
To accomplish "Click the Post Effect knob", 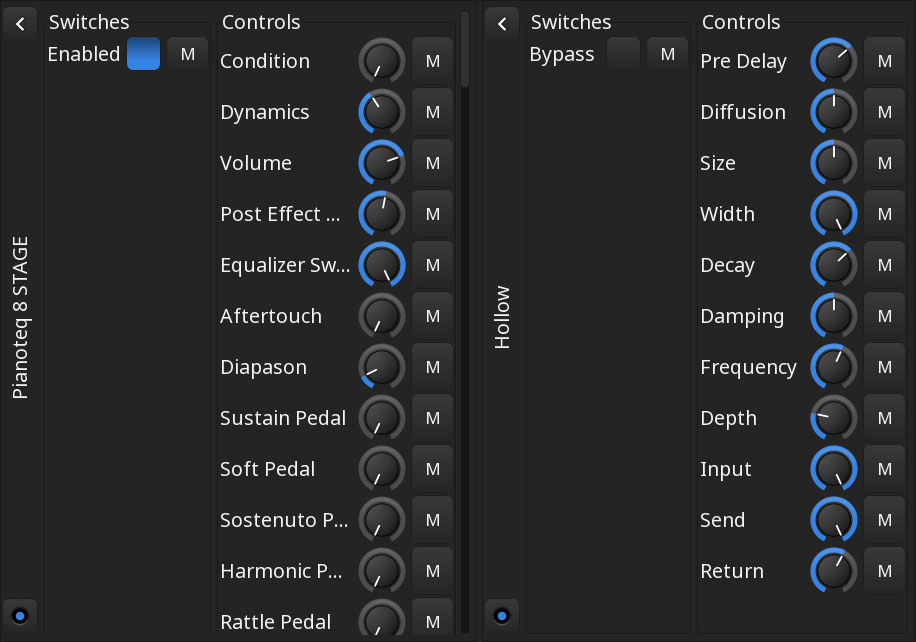I will tap(381, 214).
